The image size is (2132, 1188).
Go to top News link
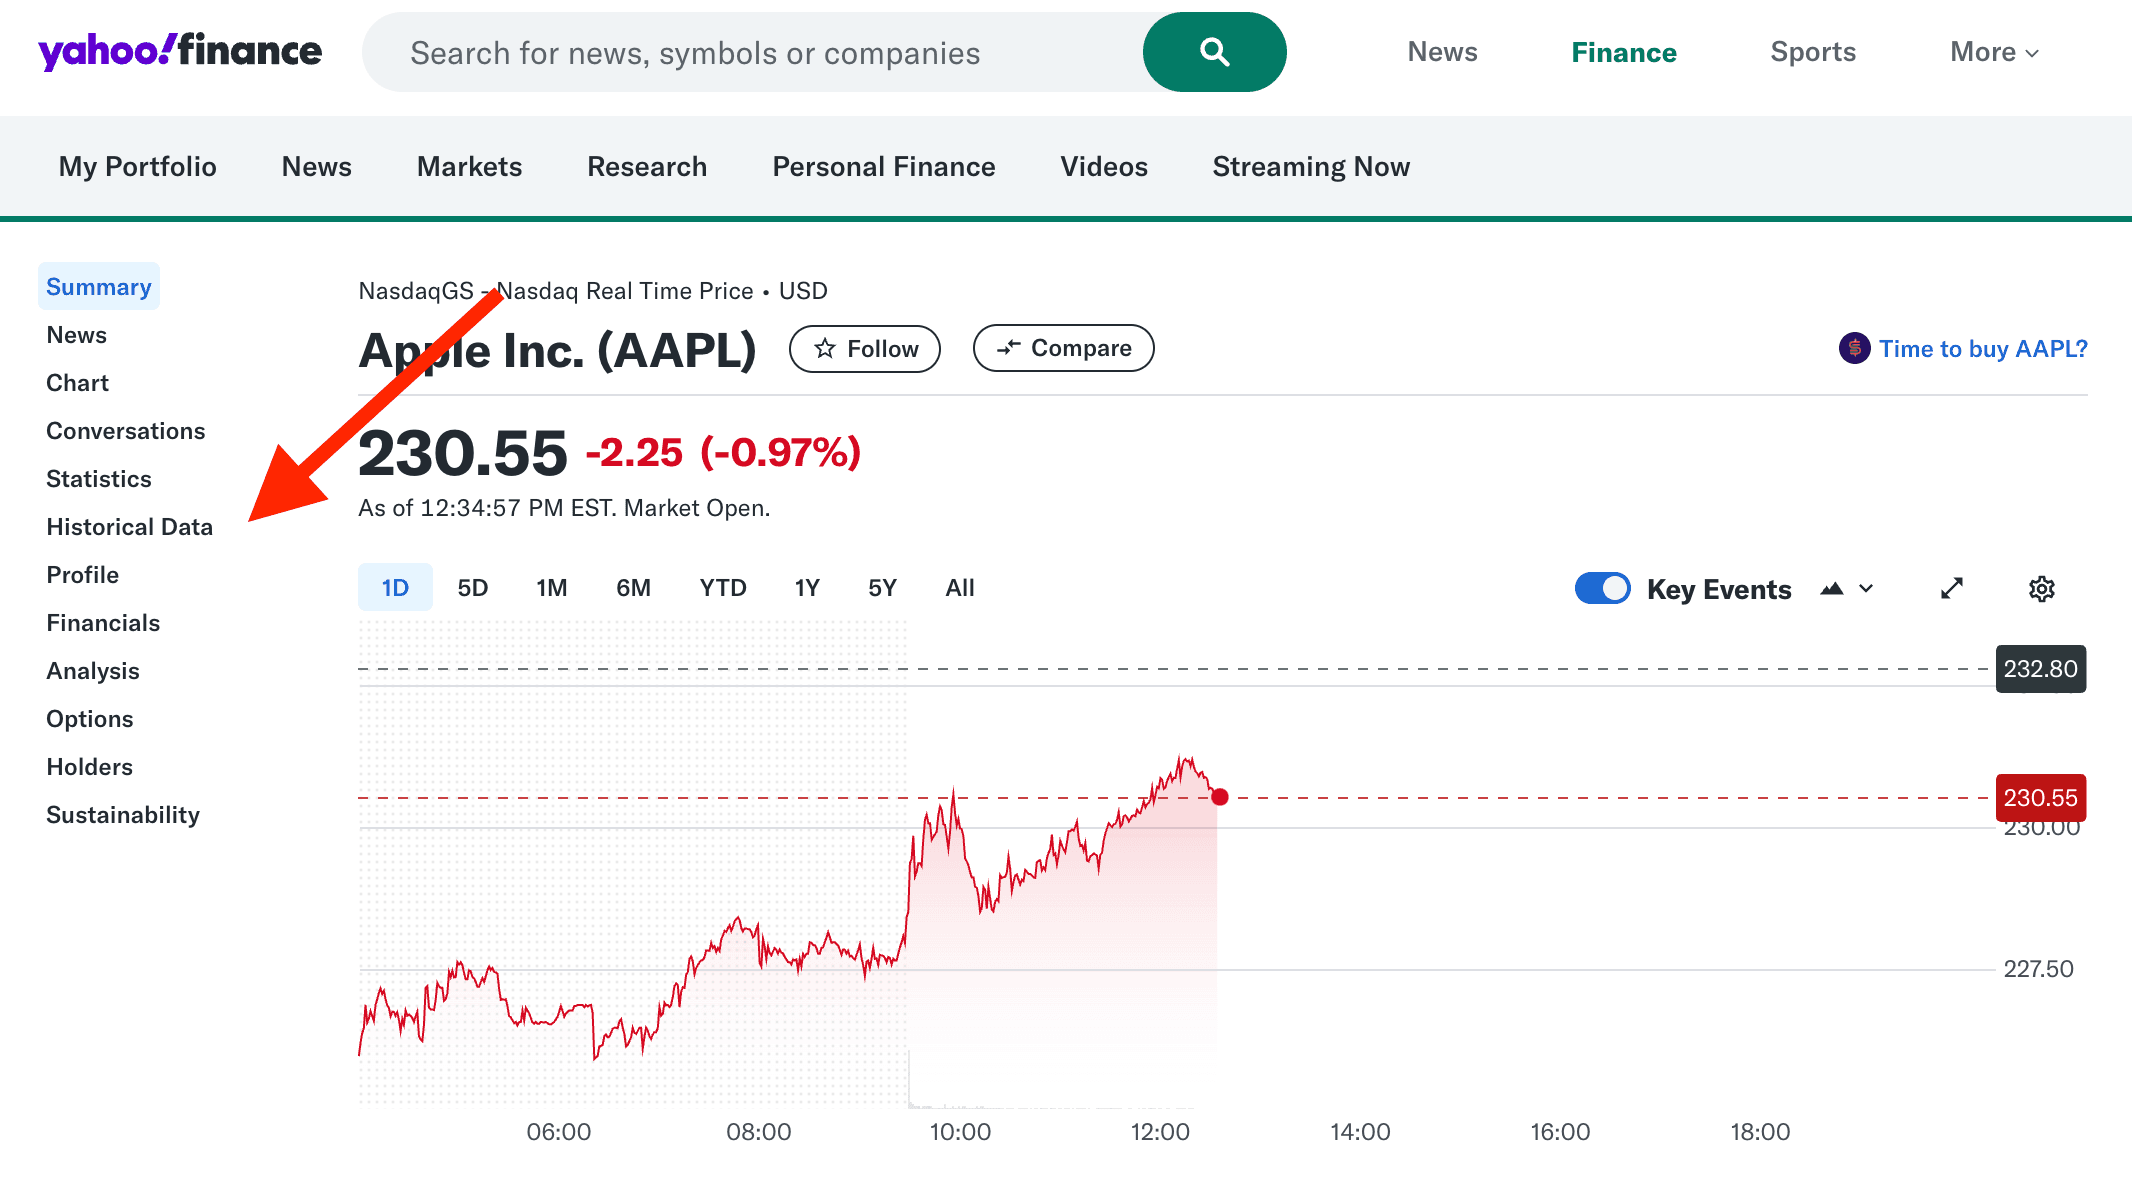click(1442, 52)
